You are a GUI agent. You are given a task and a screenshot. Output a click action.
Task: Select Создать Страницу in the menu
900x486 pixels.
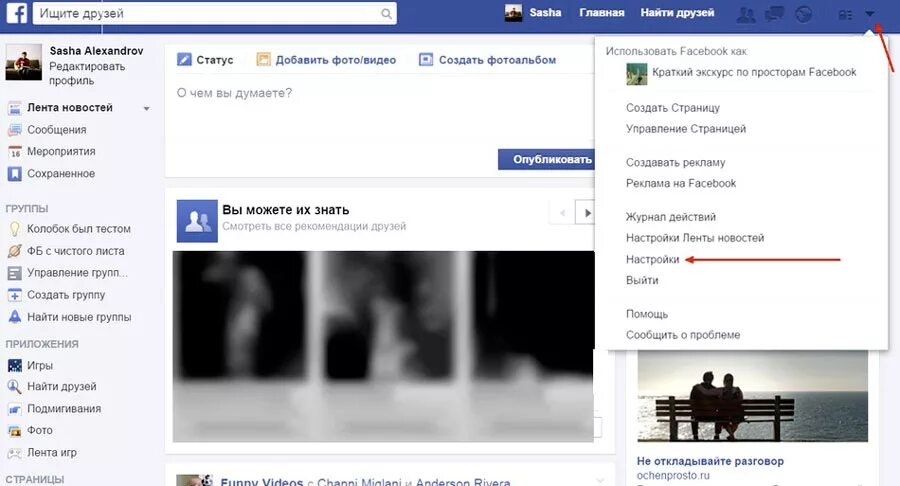point(673,108)
